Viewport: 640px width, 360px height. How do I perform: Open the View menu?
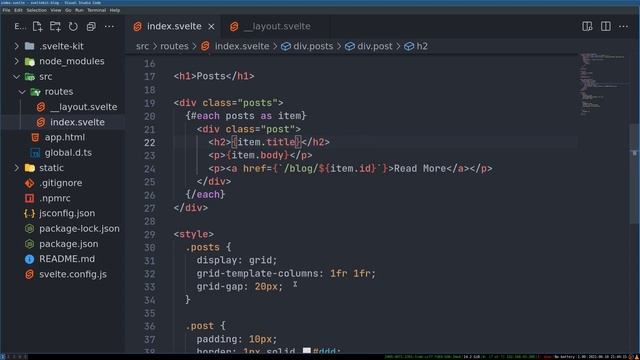pos(56,10)
